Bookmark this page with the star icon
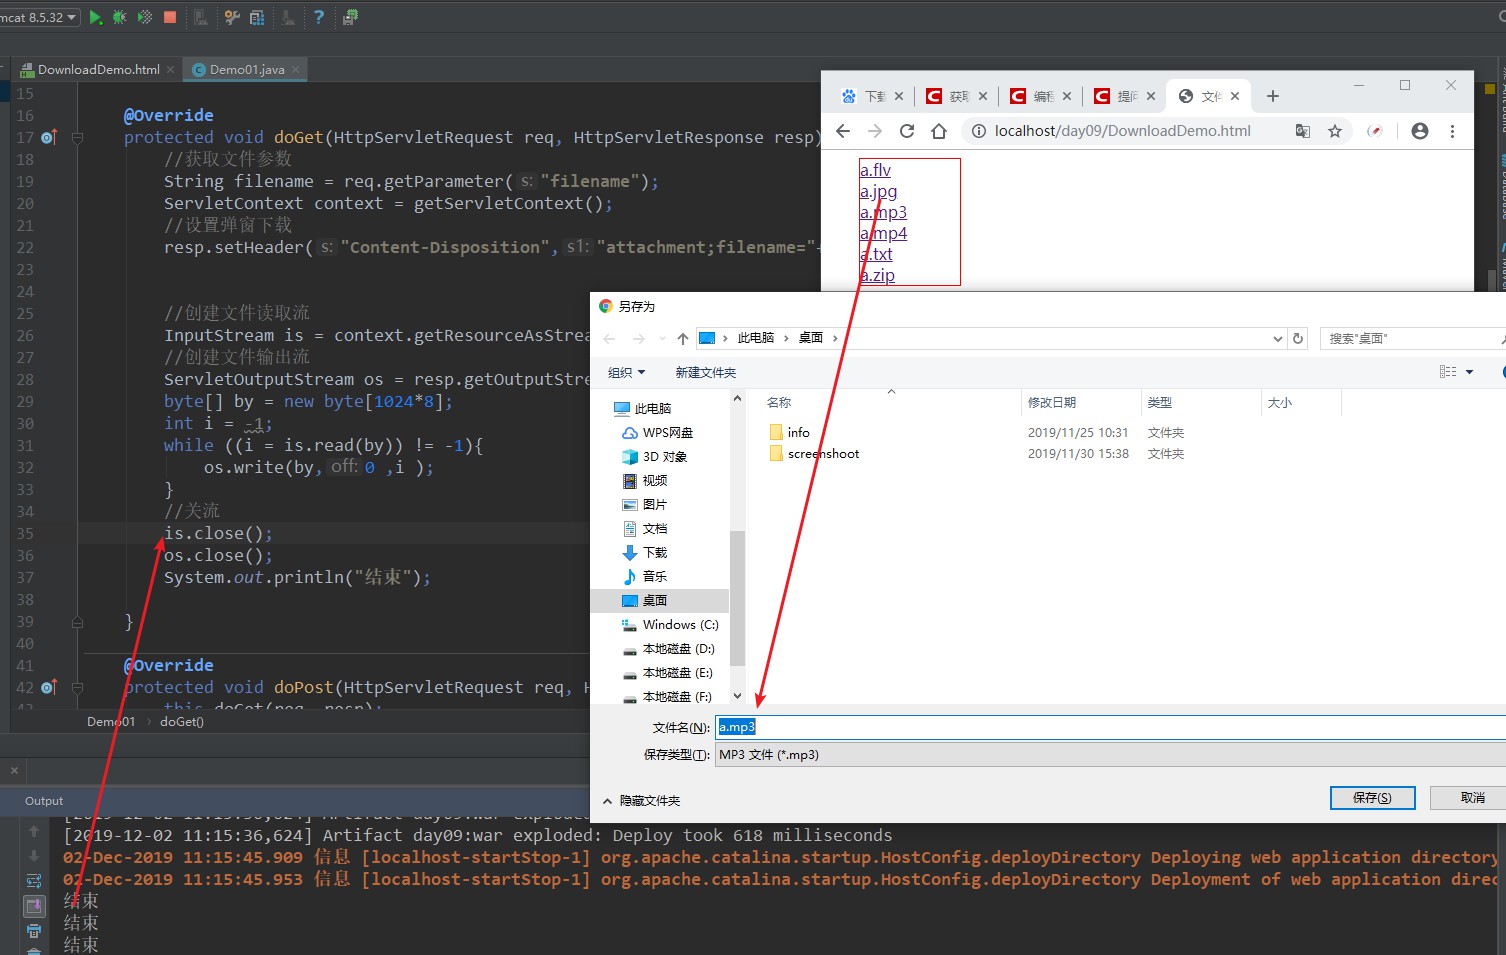The image size is (1506, 955). tap(1335, 131)
